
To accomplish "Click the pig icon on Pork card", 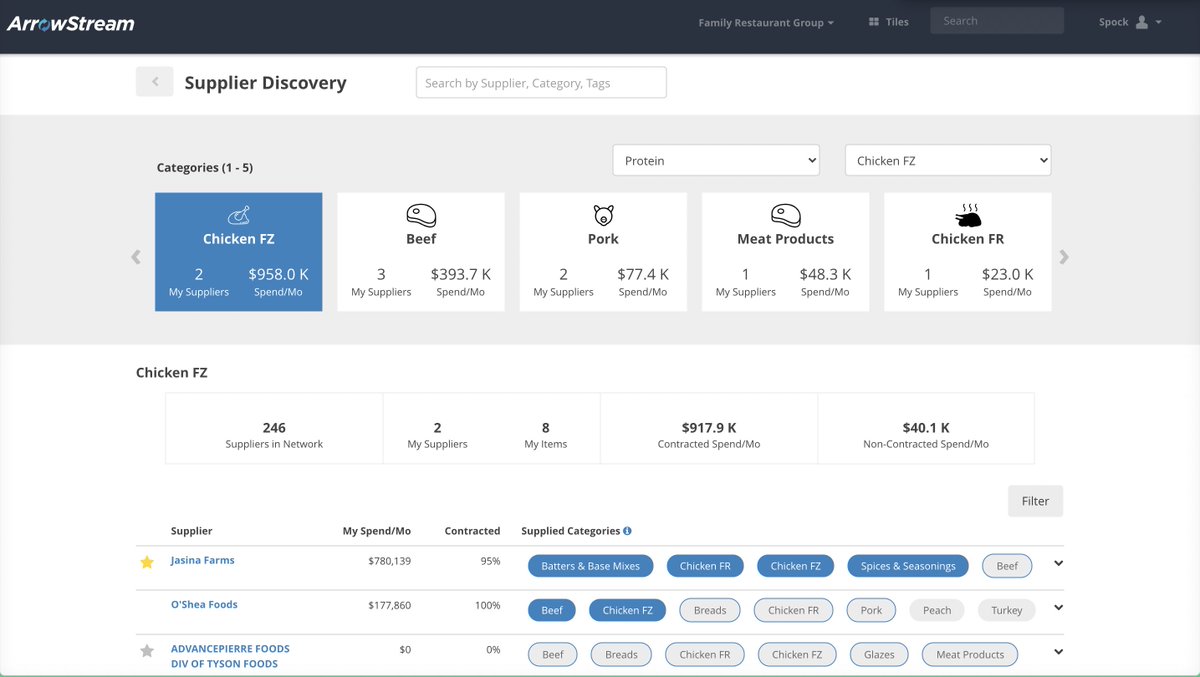I will coord(603,215).
